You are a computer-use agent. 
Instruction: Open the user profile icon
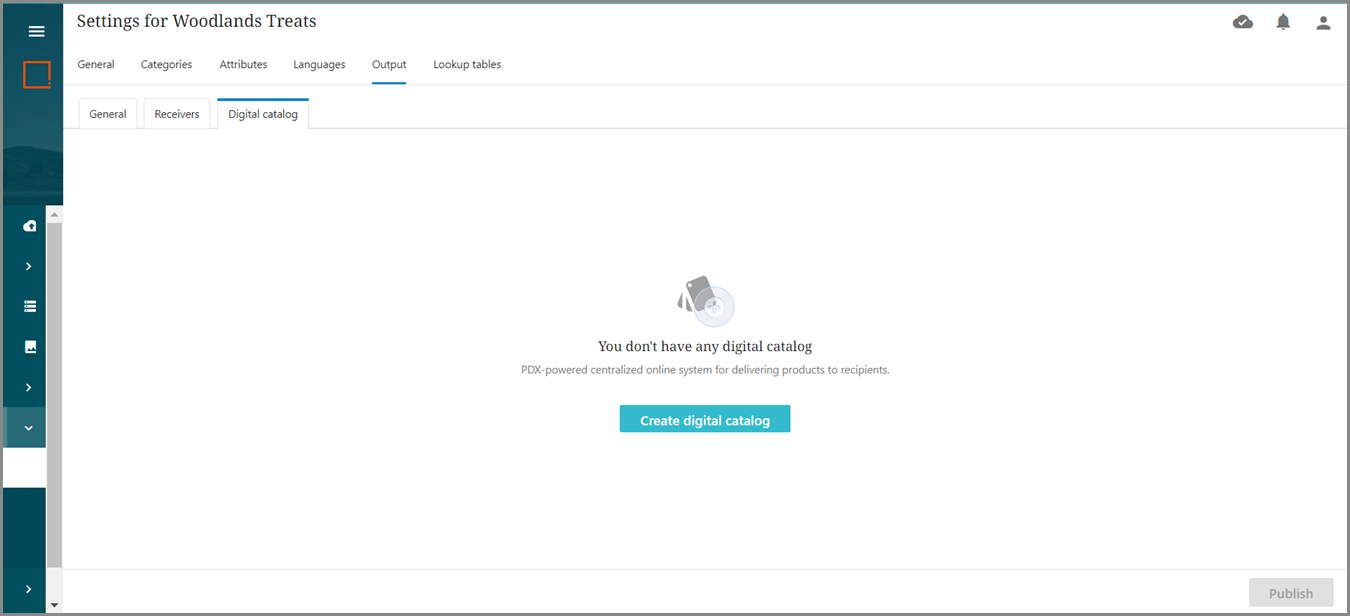point(1323,23)
